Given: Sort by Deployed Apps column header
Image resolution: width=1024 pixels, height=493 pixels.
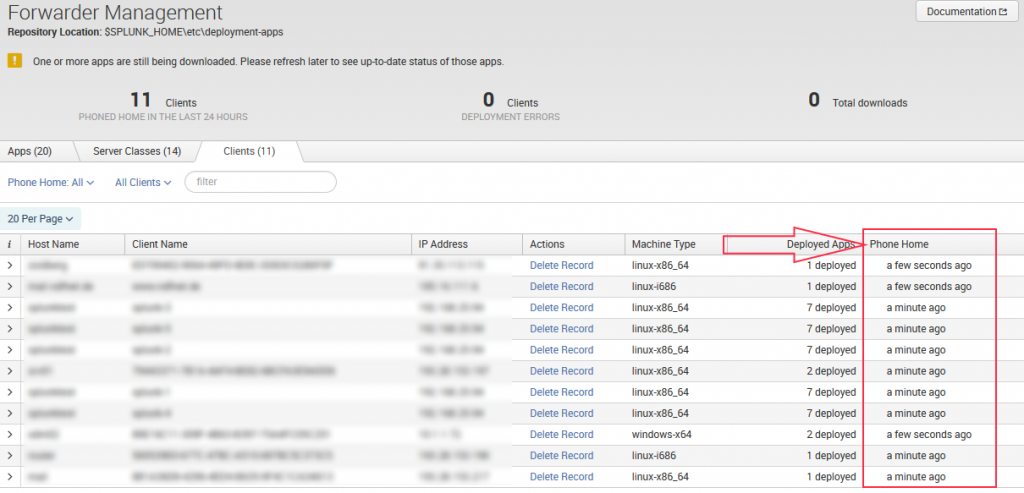Looking at the screenshot, I should pyautogui.click(x=821, y=244).
